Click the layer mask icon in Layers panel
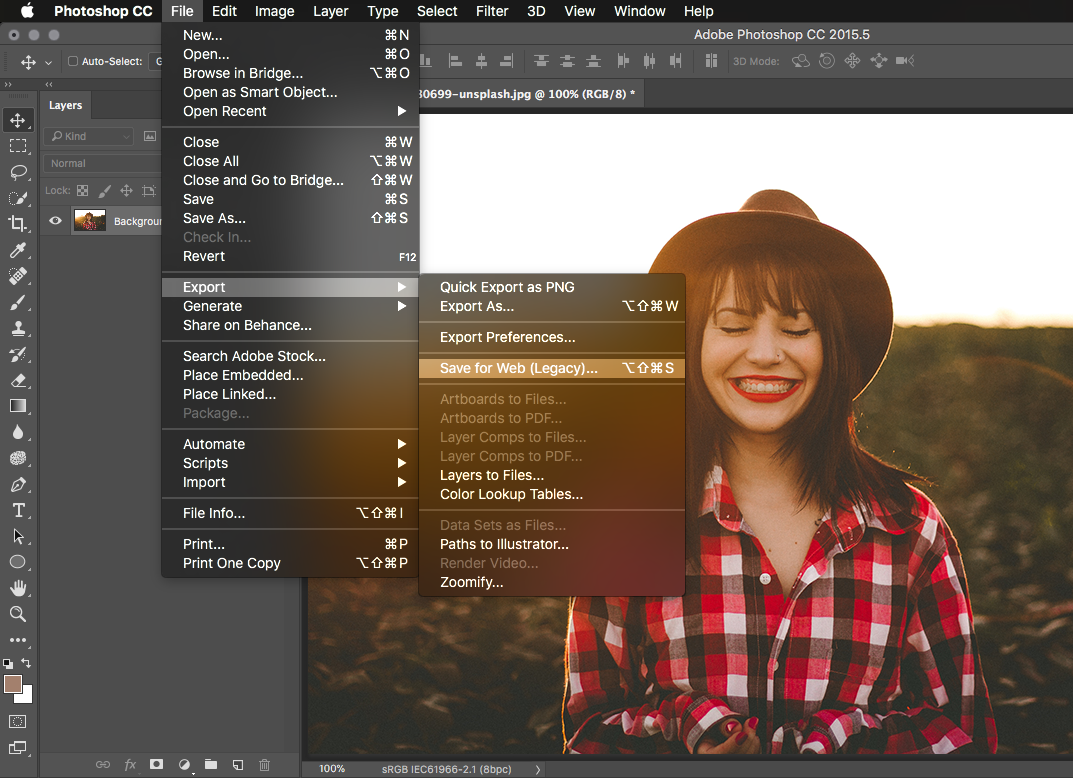The width and height of the screenshot is (1073, 778). pos(156,765)
